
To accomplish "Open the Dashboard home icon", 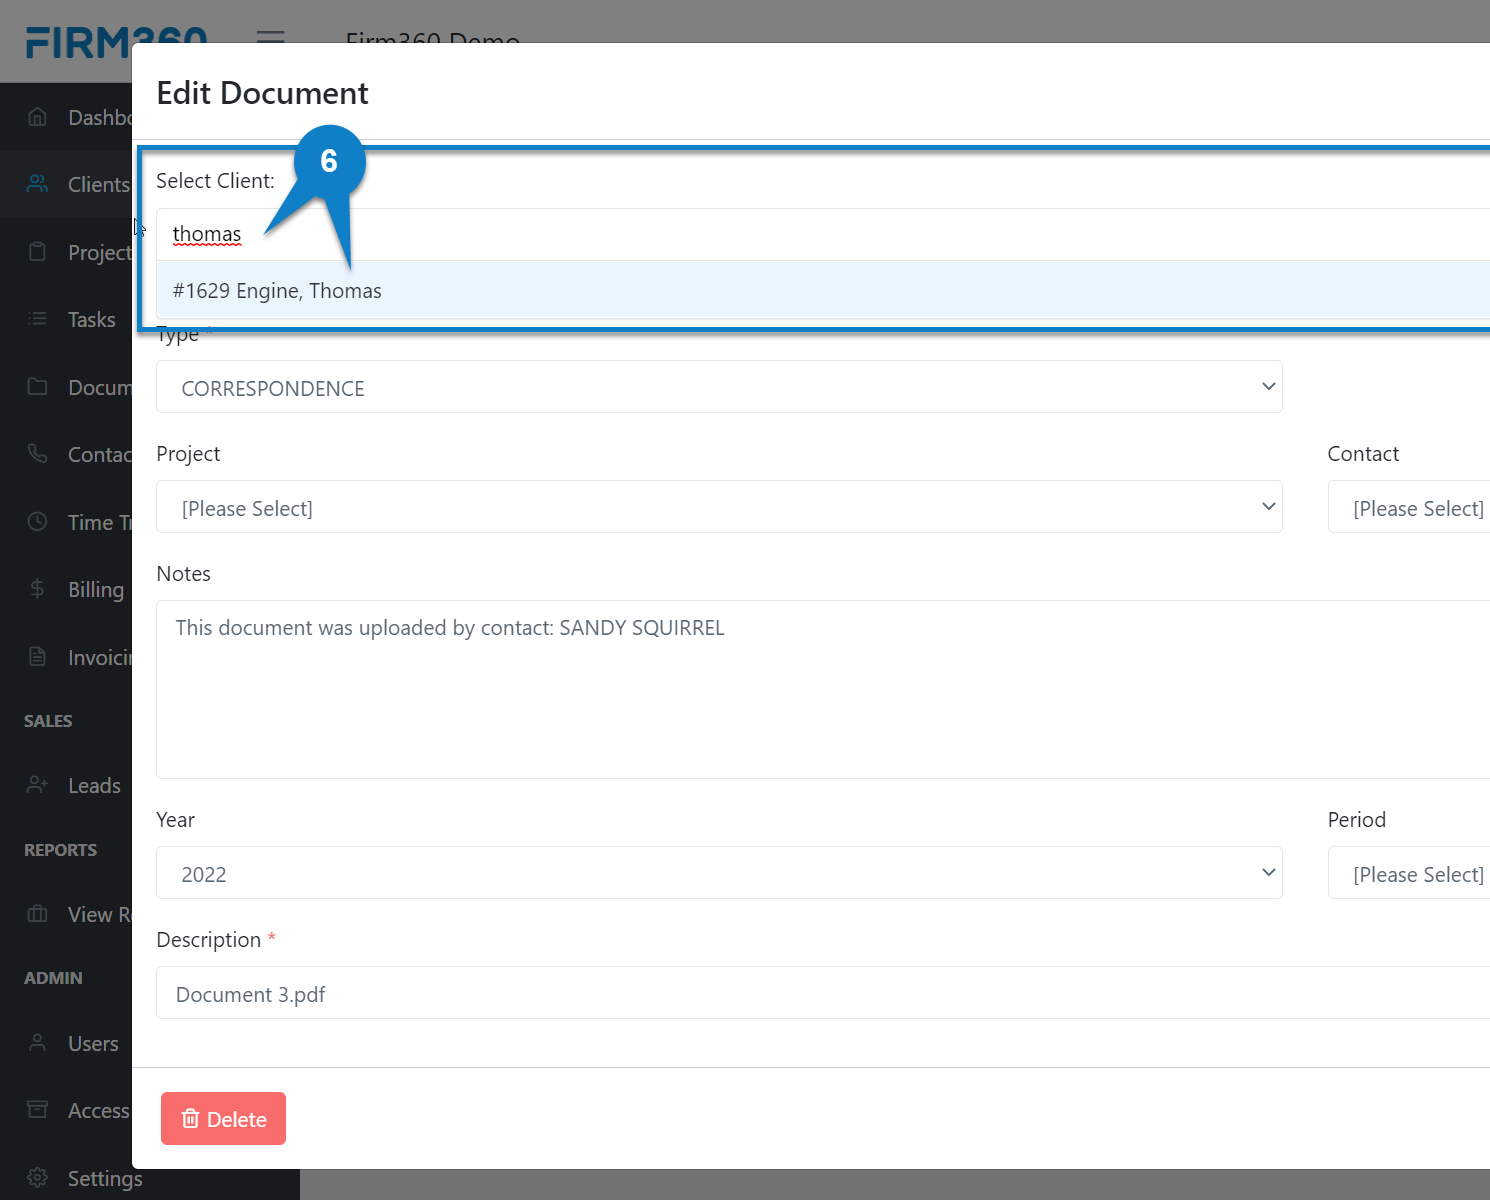I will 37,116.
